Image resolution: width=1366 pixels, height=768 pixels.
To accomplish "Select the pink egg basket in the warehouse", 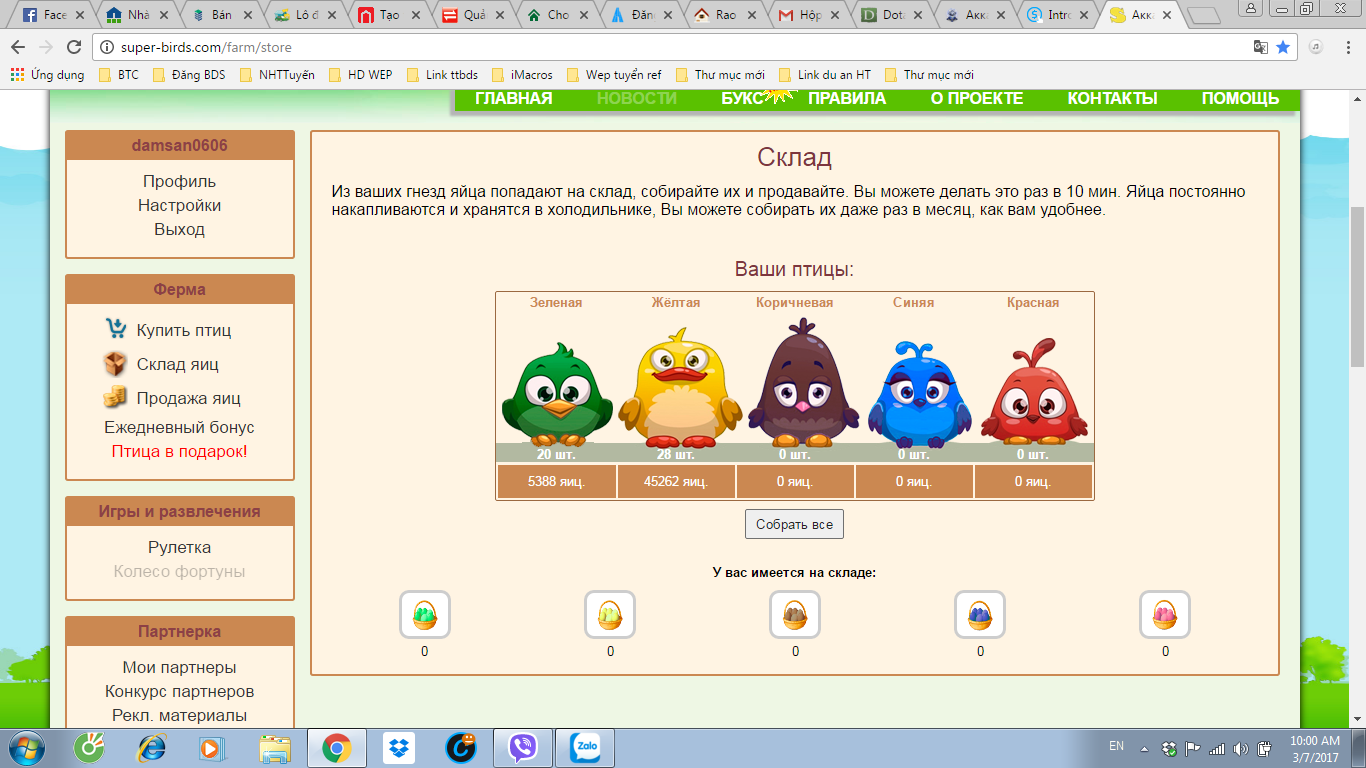I will [x=1165, y=614].
